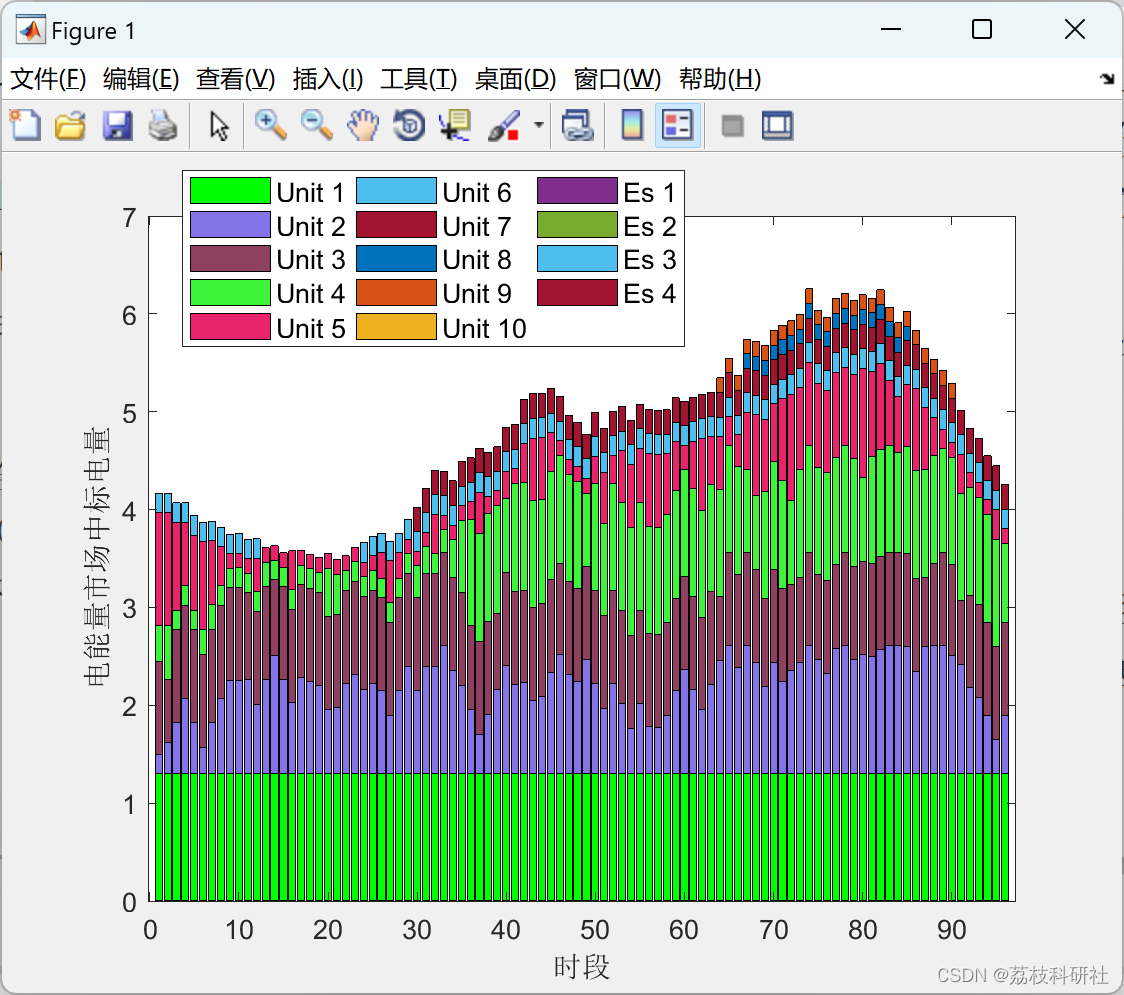Save the figure with the floppy icon
This screenshot has width=1124, height=995.
pos(117,125)
